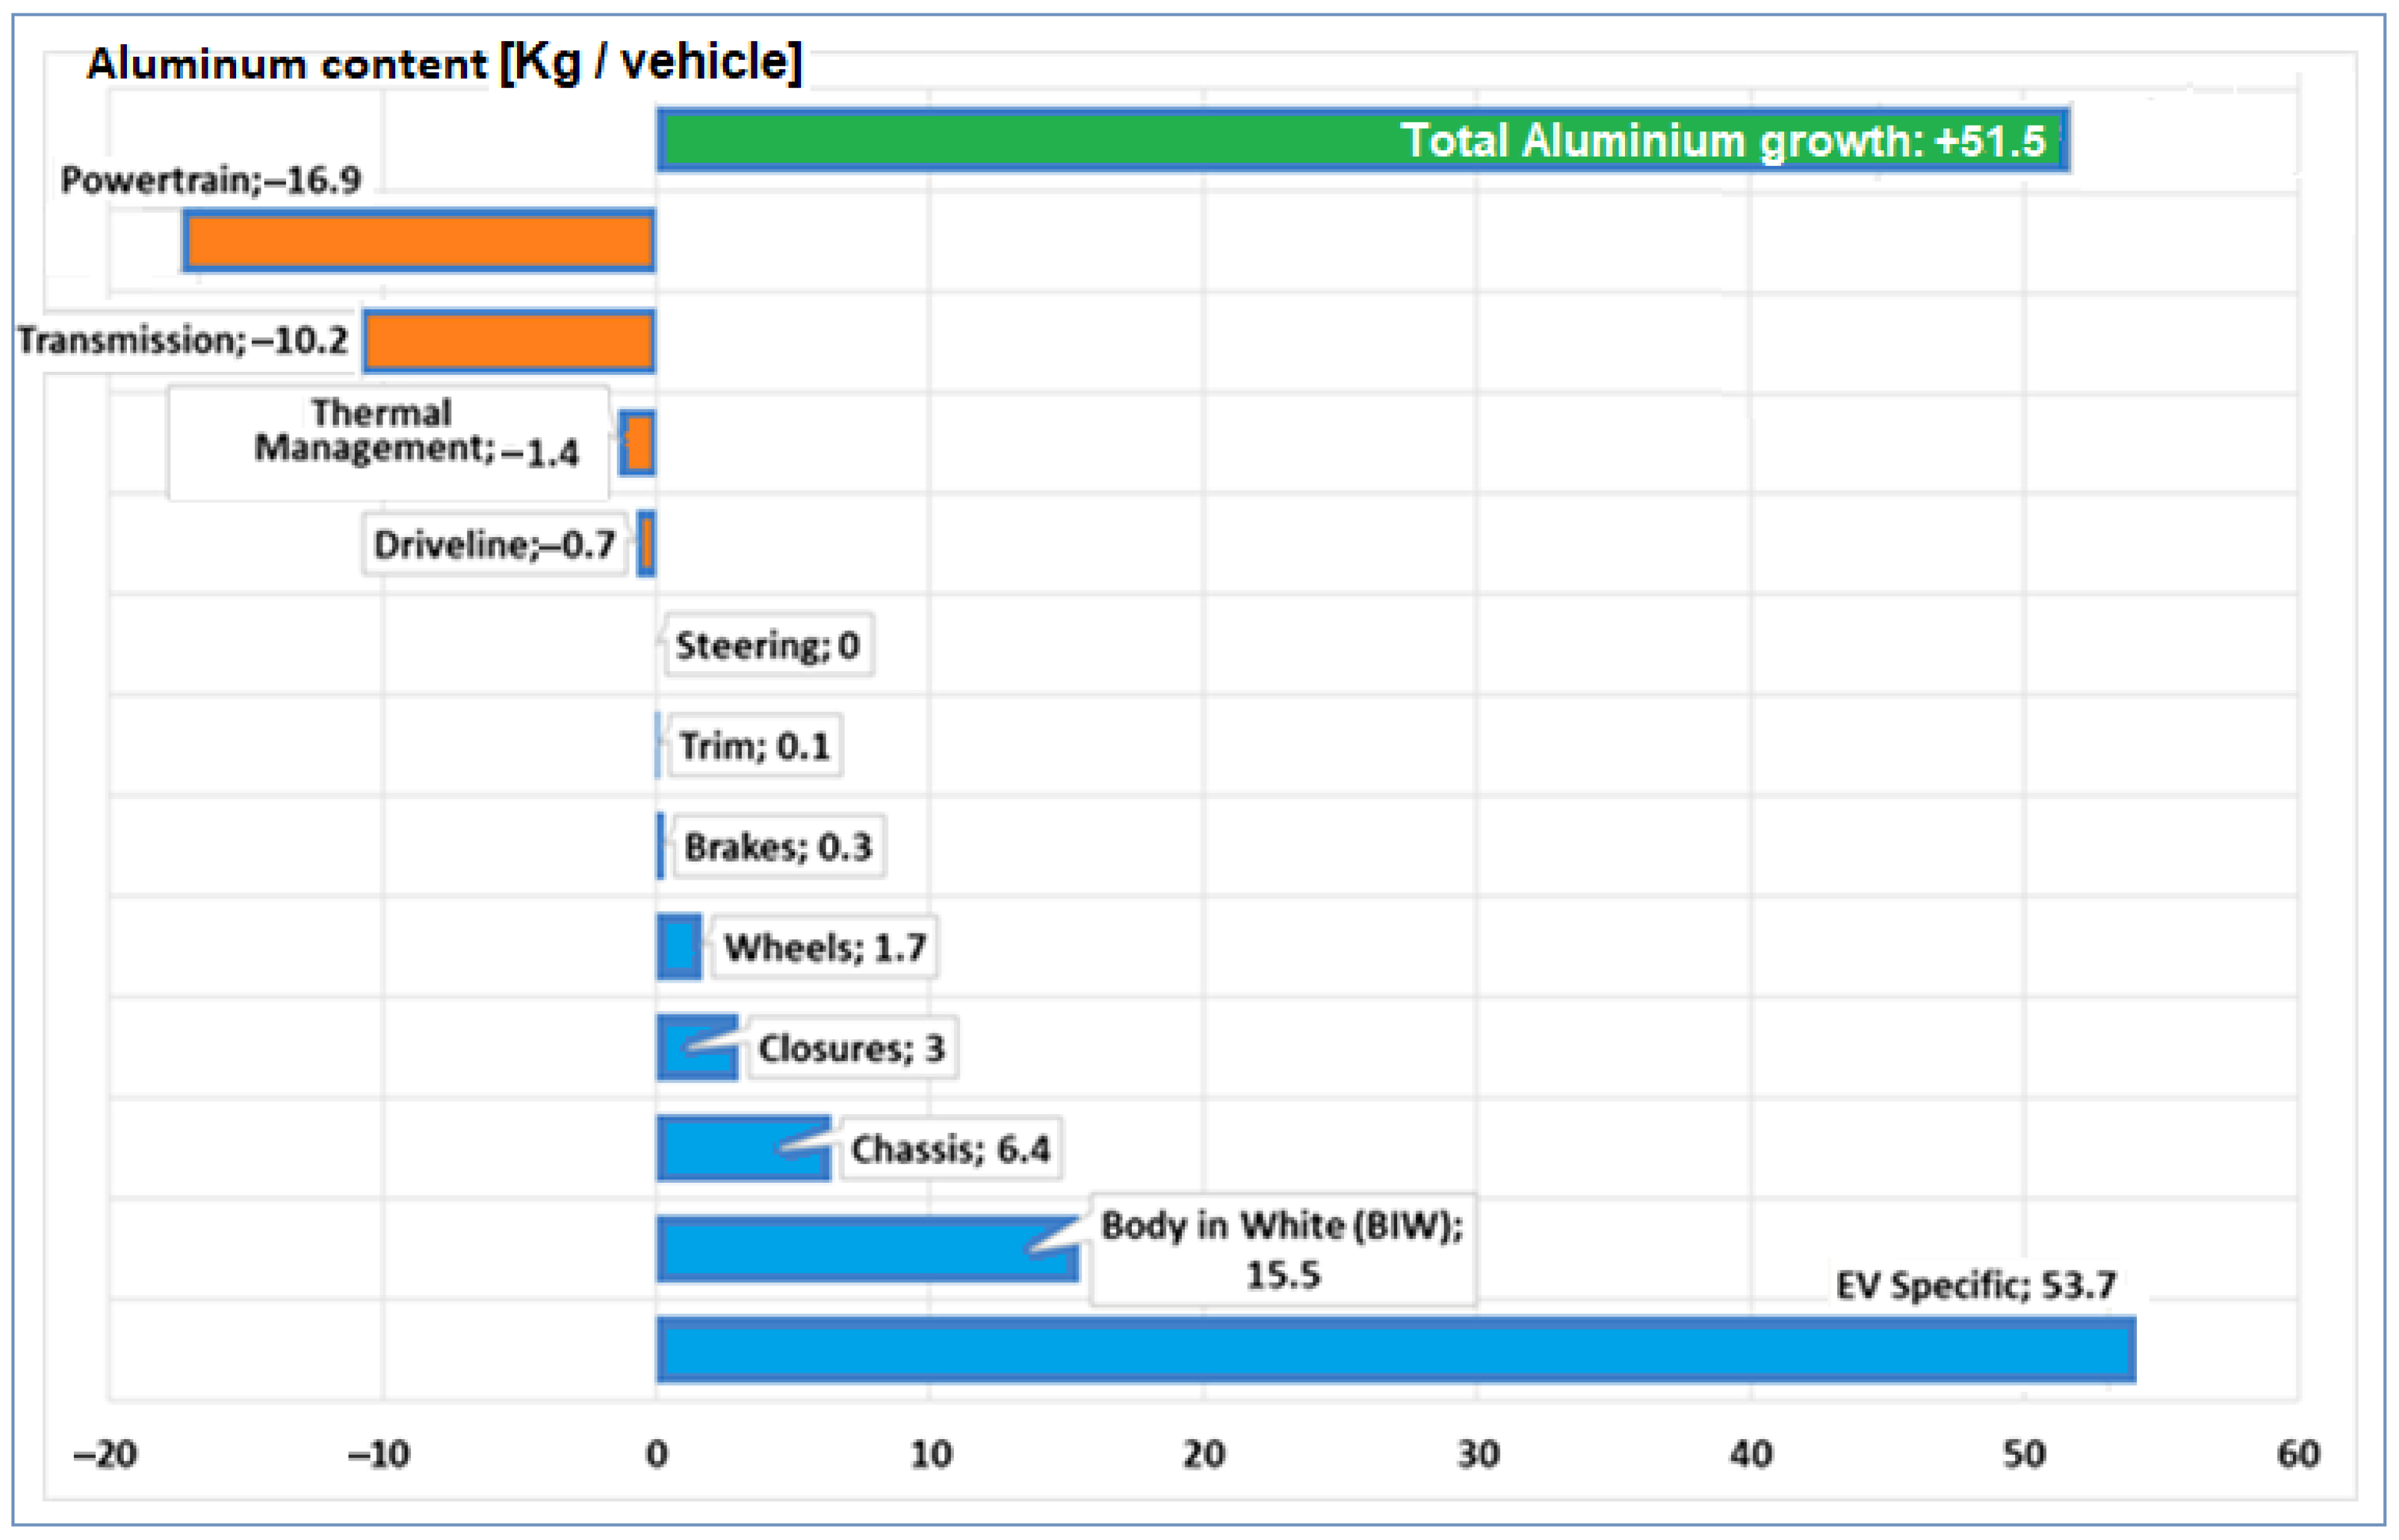Click the small orange Thermal Management bar

pos(639,443)
